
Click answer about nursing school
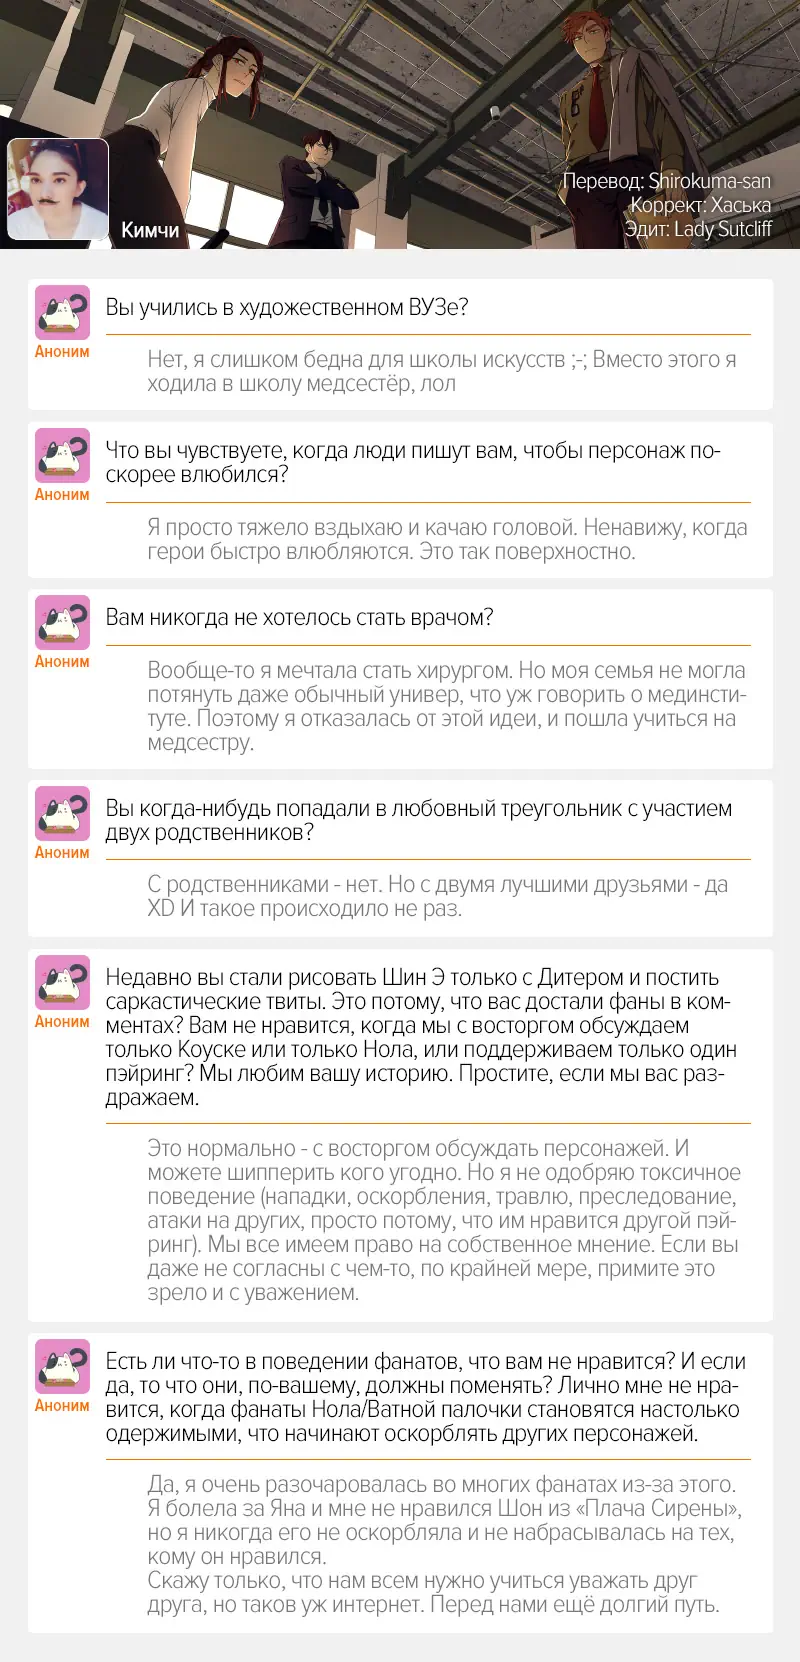pos(442,371)
